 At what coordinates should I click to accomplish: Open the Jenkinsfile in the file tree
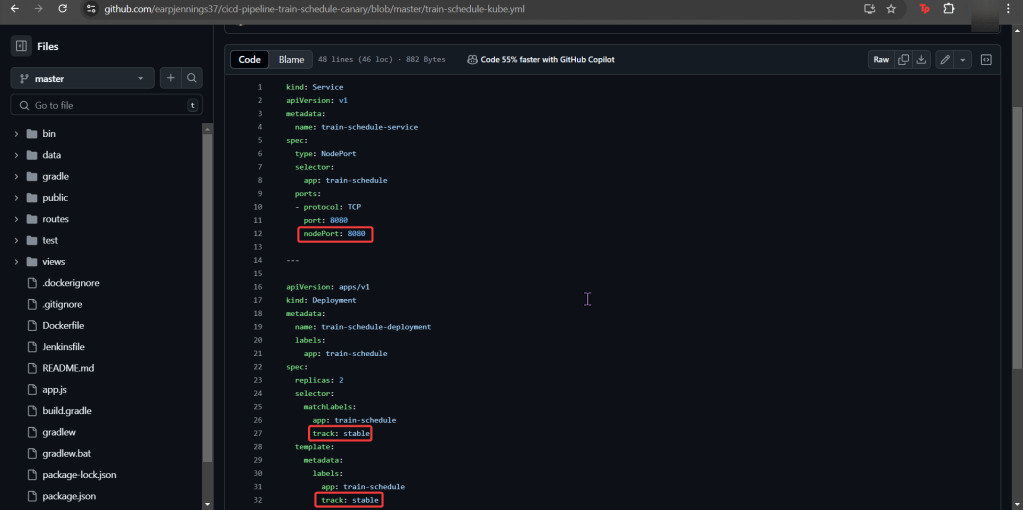pos(63,347)
